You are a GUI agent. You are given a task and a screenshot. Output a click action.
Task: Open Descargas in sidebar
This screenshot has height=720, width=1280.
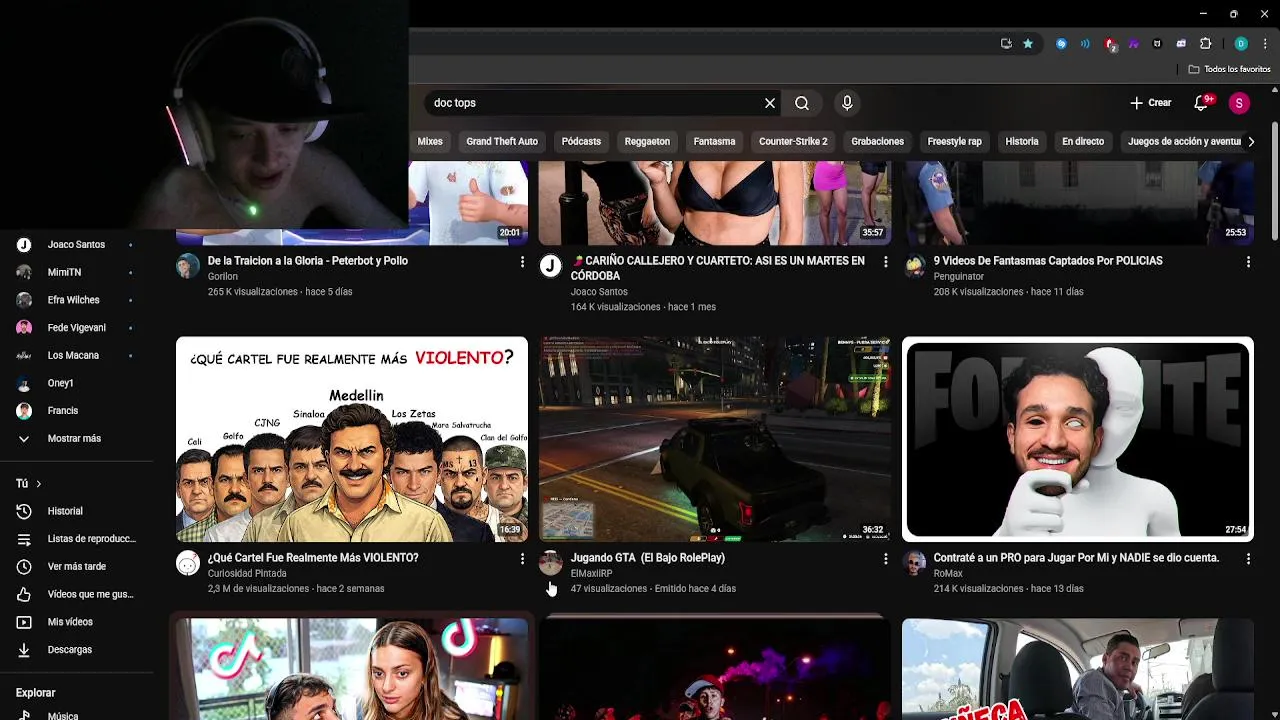76,650
